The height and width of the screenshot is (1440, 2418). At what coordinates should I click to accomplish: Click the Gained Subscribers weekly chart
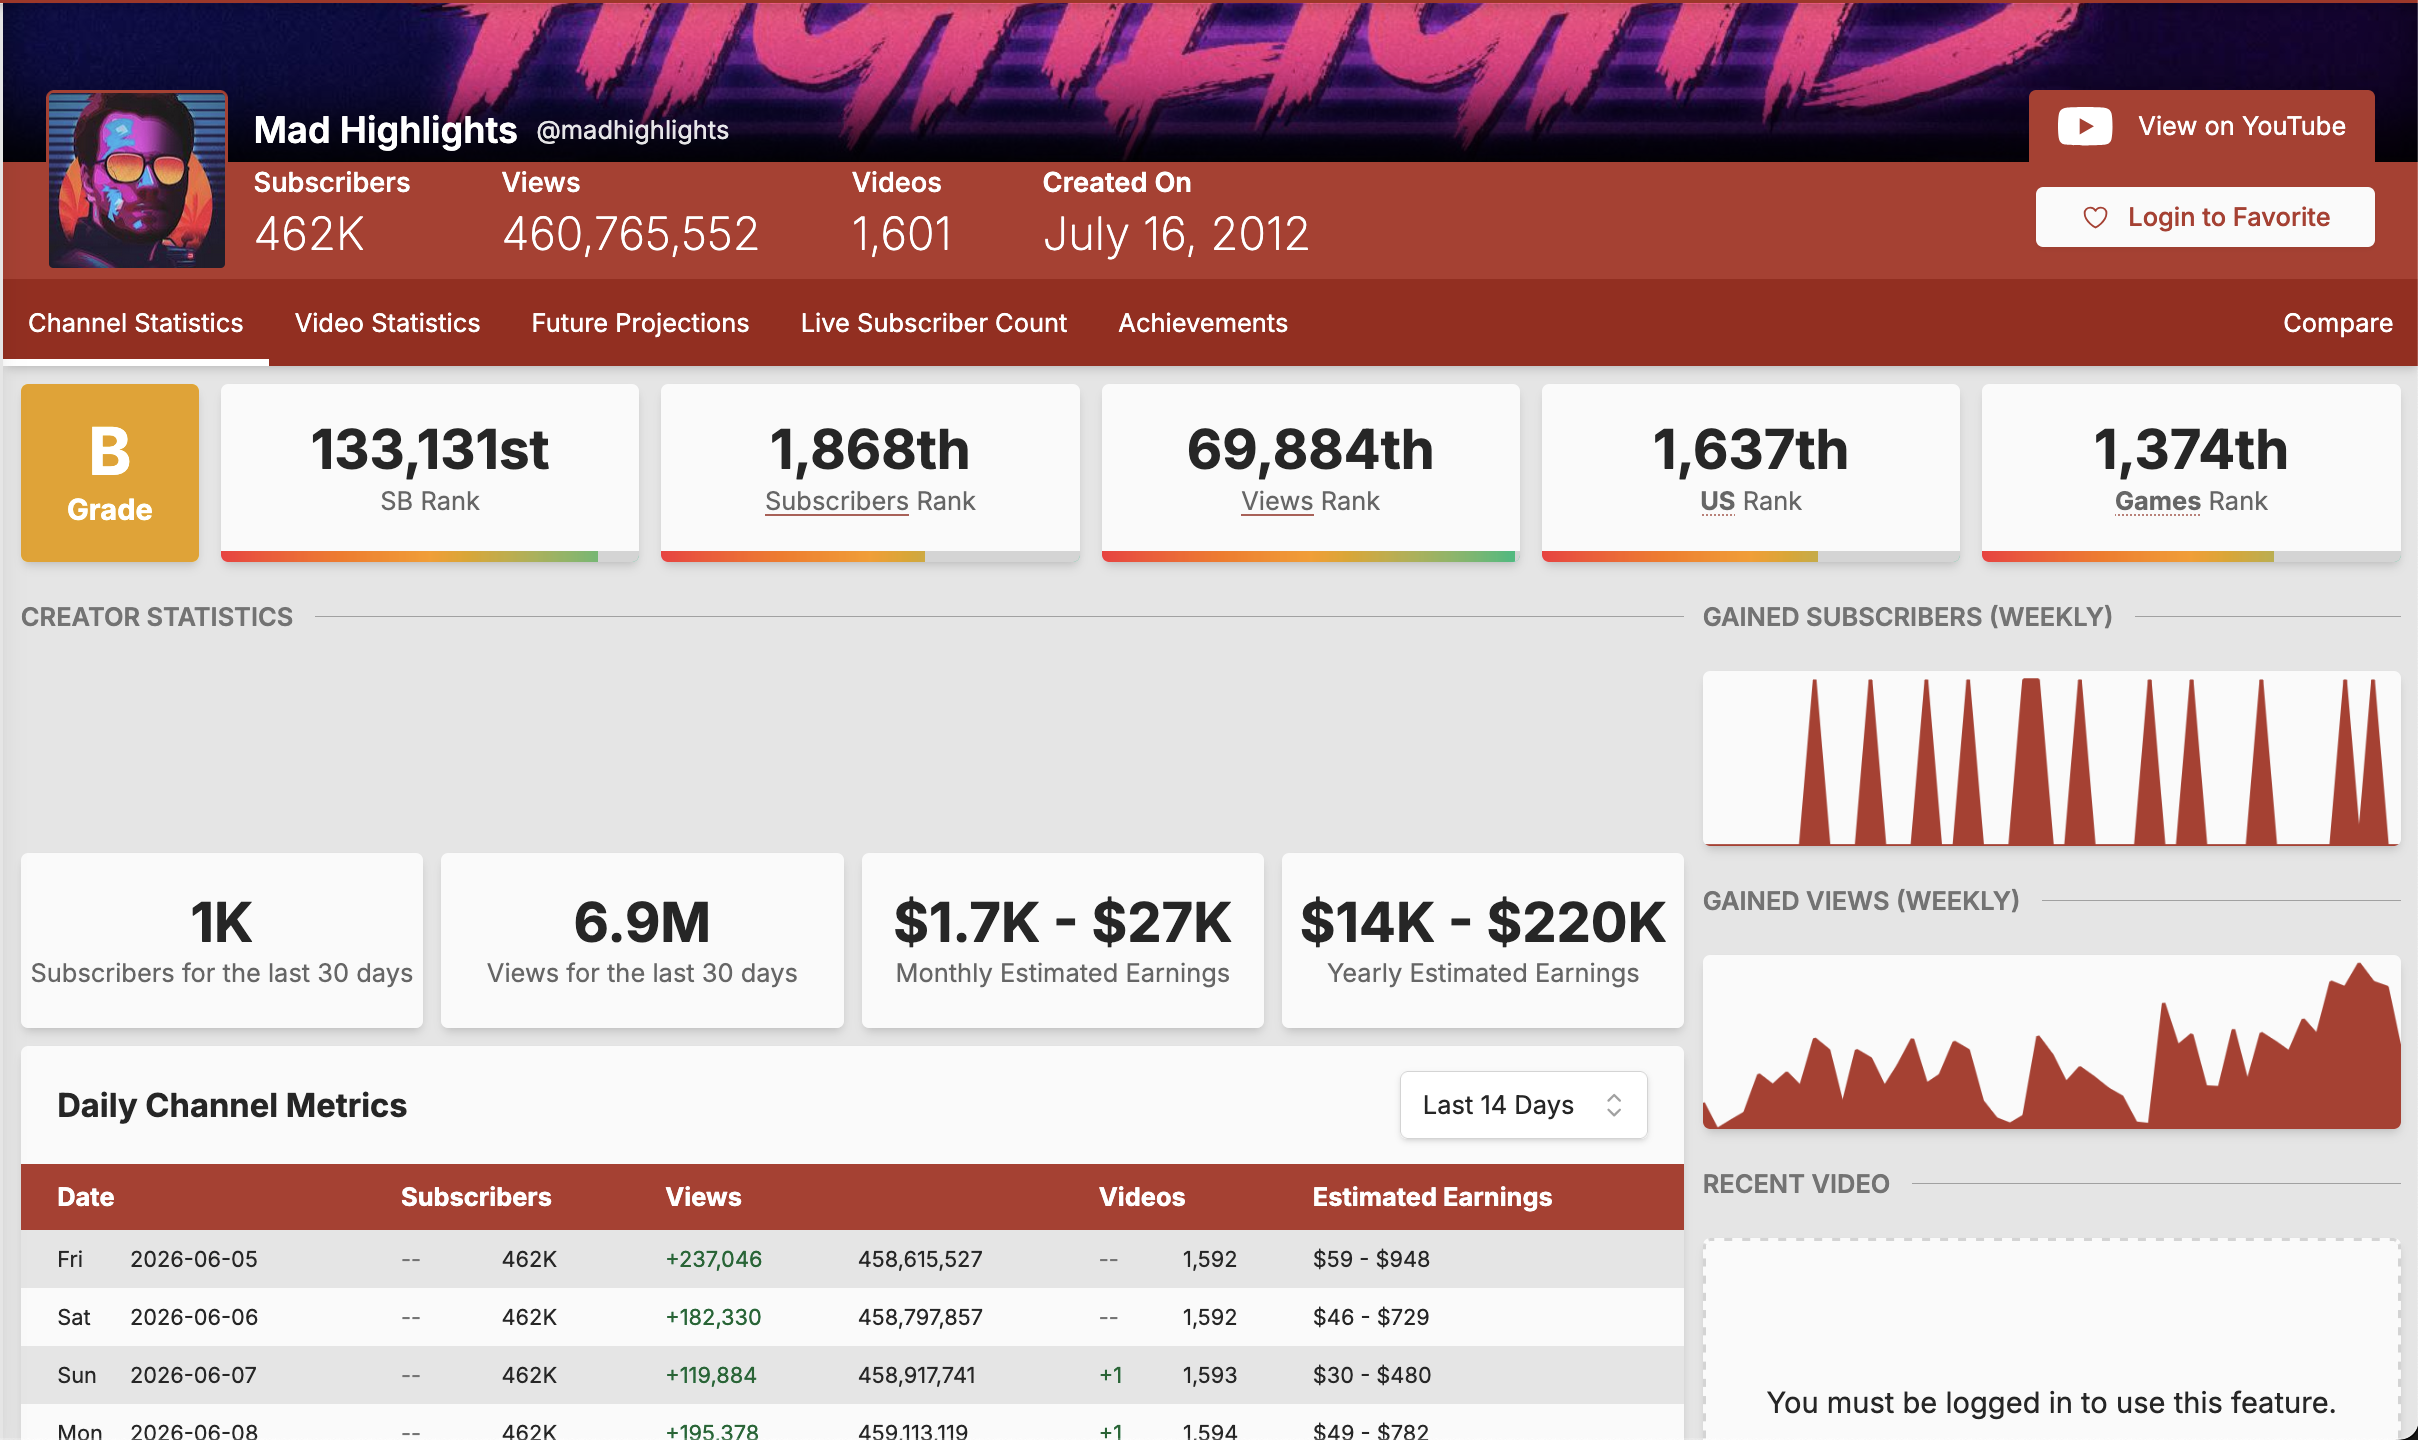2051,759
